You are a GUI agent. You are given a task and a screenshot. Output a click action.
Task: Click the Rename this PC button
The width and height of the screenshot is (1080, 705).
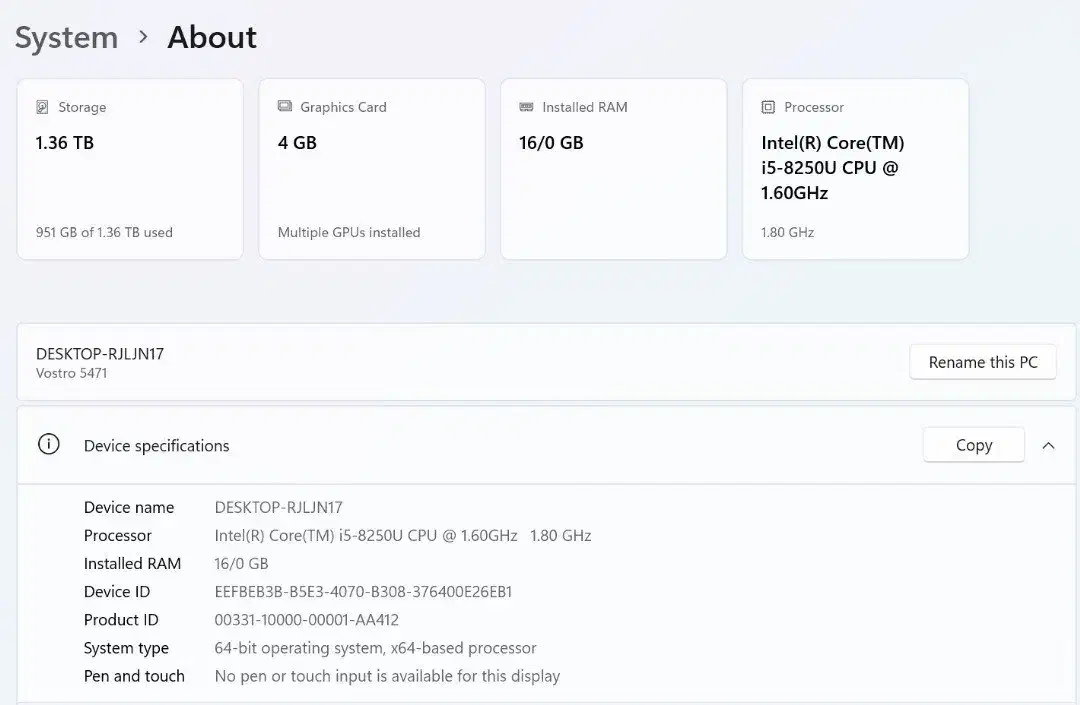982,362
